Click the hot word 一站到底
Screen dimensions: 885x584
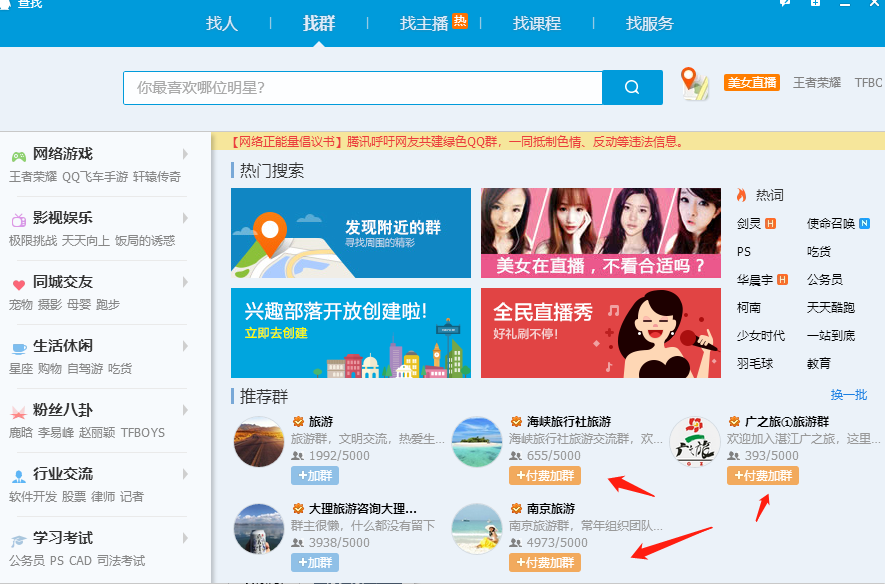[x=831, y=336]
